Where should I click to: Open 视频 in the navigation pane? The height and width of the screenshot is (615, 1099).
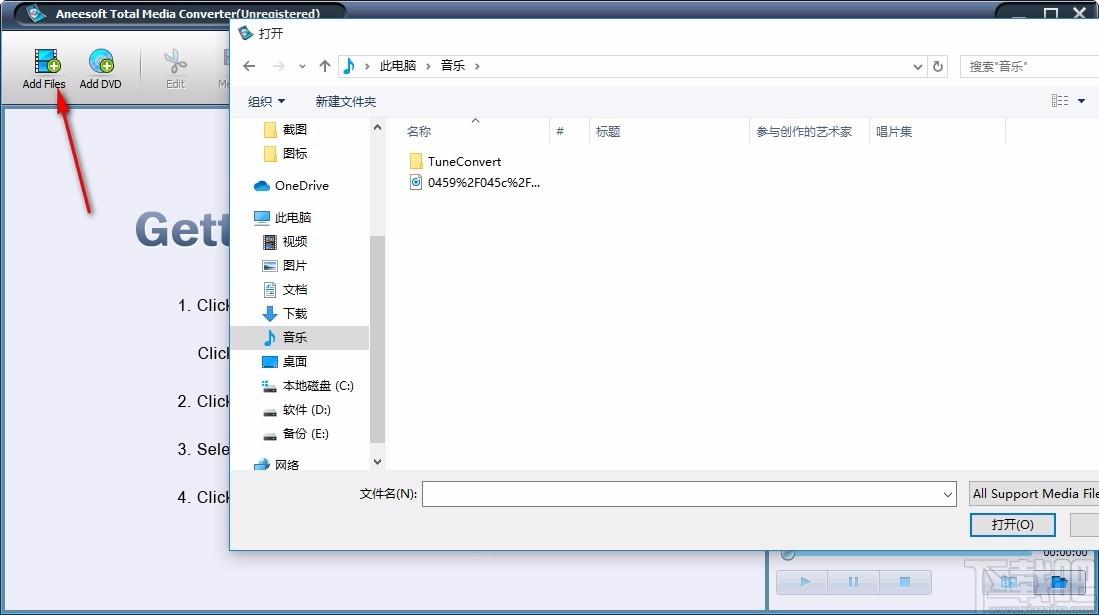pyautogui.click(x=285, y=242)
